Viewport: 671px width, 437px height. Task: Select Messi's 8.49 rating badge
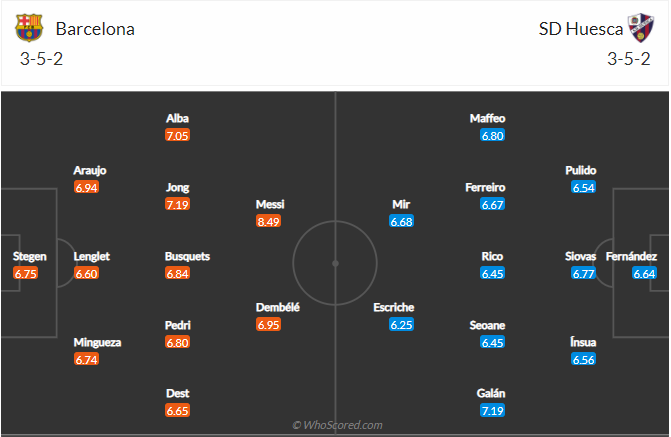(268, 221)
